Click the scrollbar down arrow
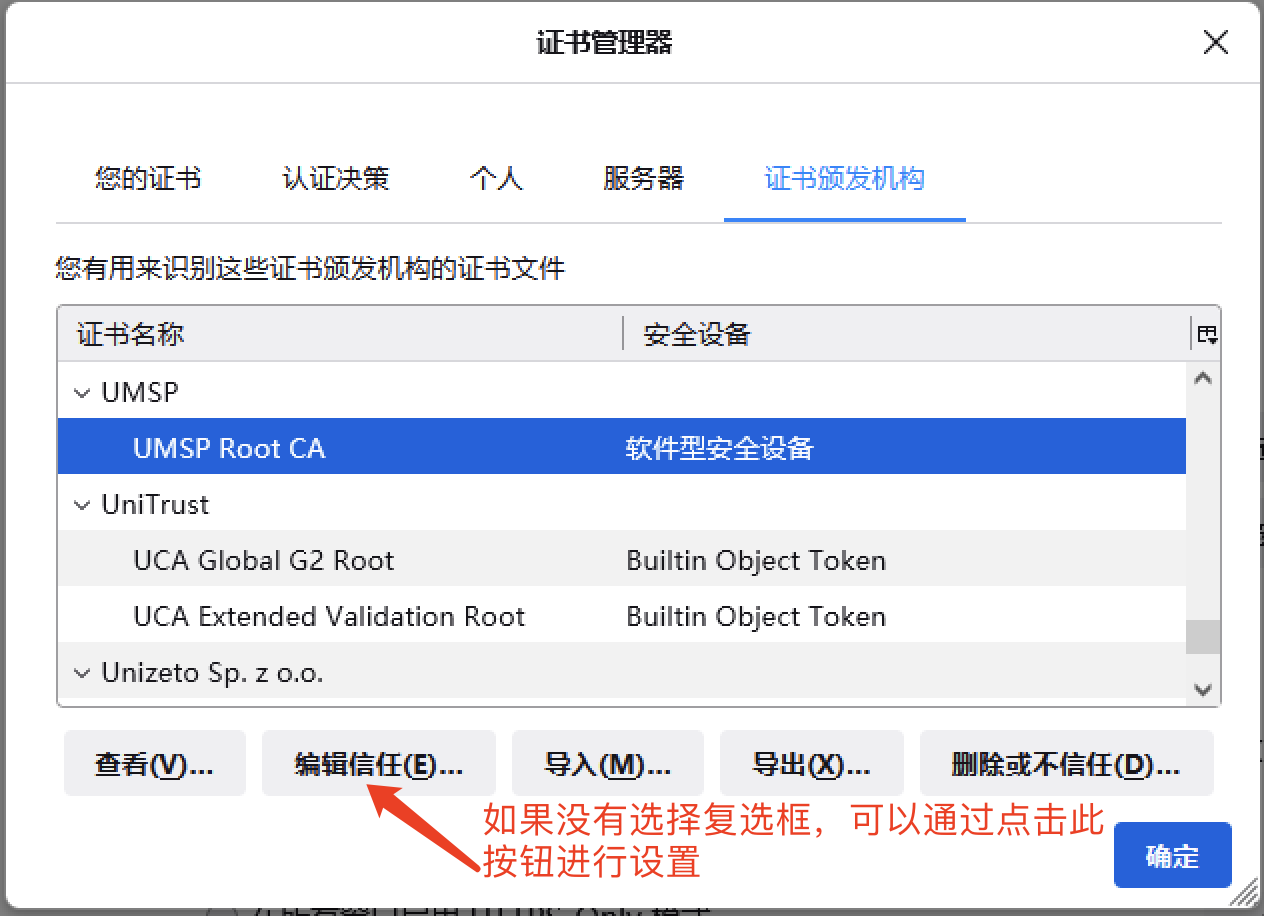1264x916 pixels. 1203,690
